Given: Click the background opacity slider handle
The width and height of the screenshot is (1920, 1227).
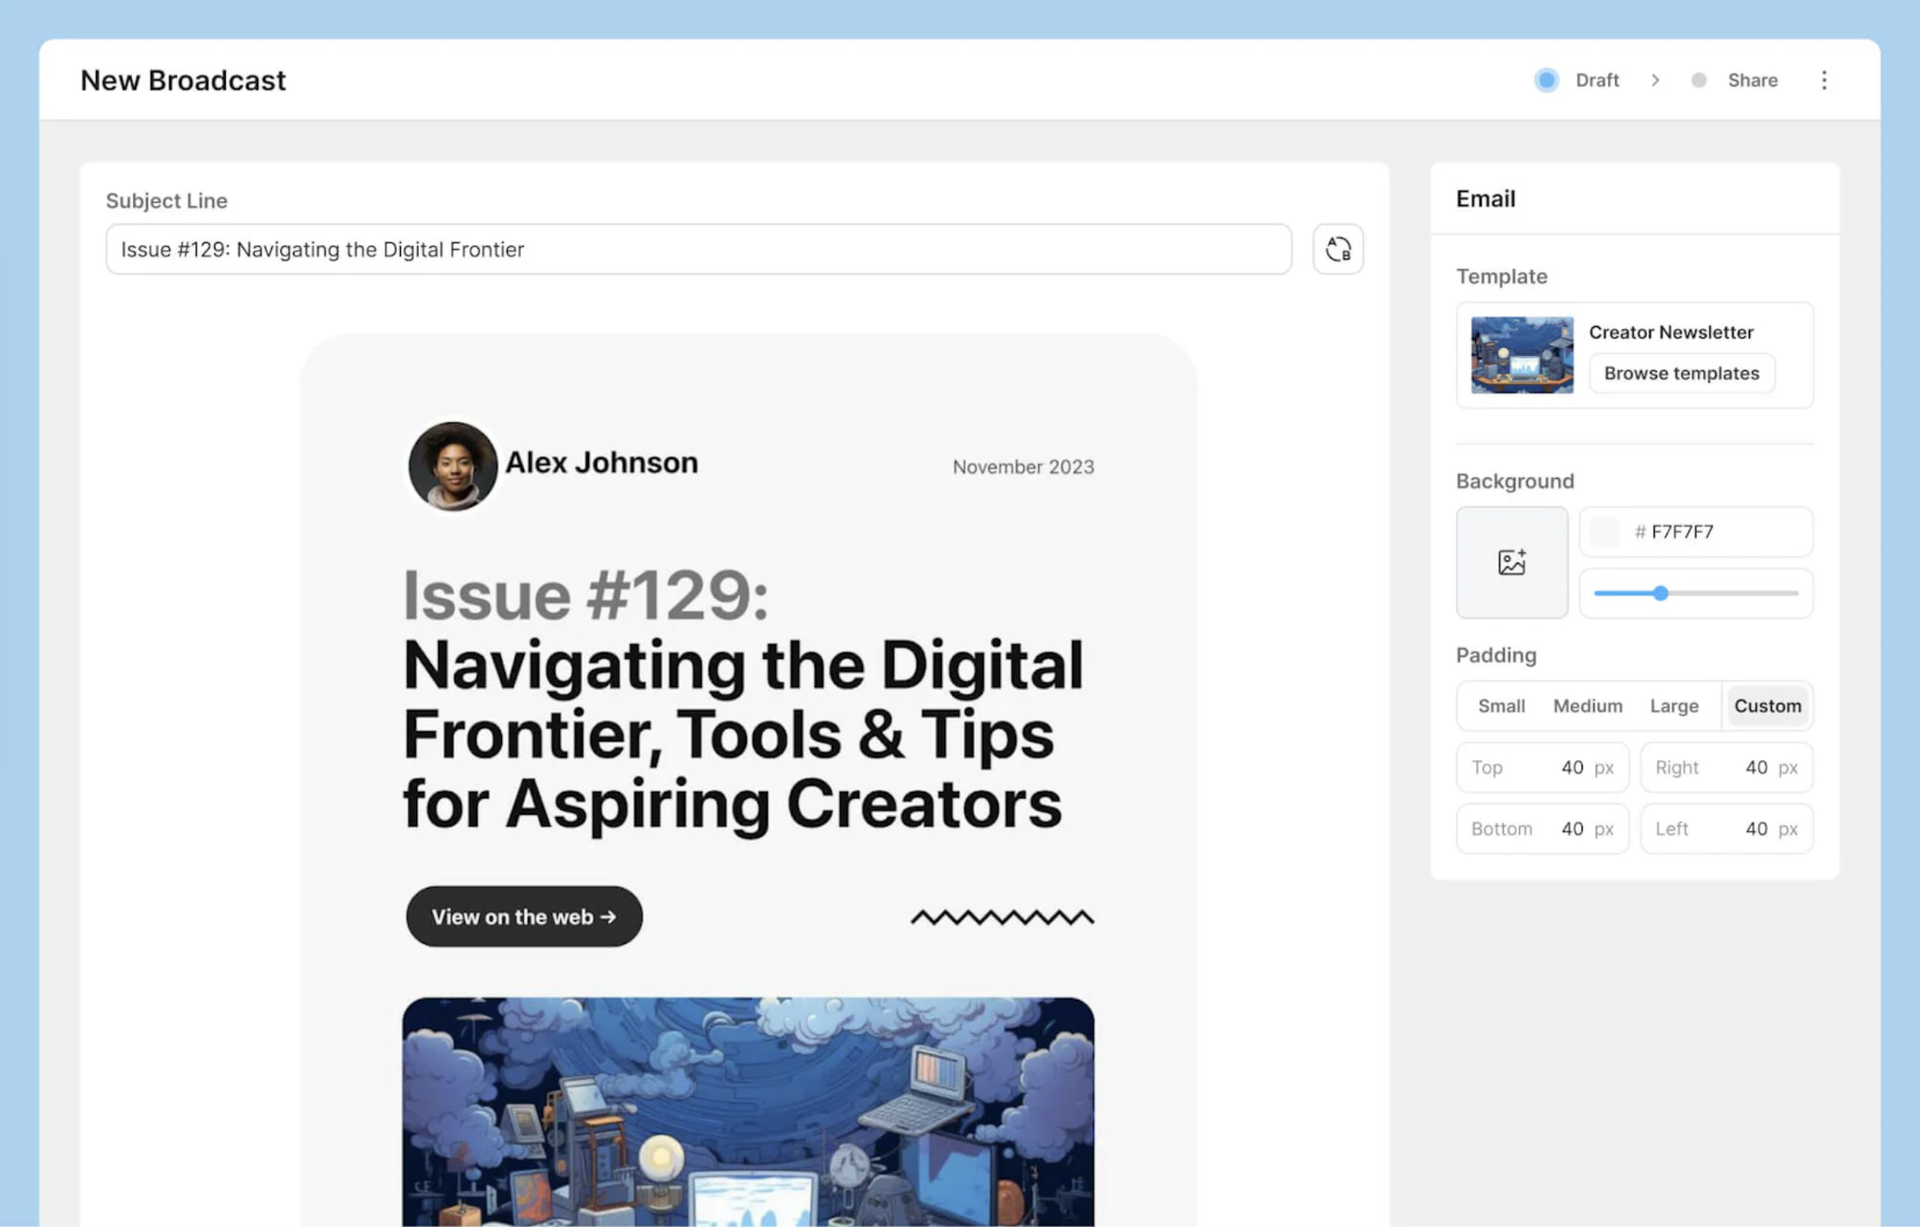Looking at the screenshot, I should pyautogui.click(x=1660, y=593).
